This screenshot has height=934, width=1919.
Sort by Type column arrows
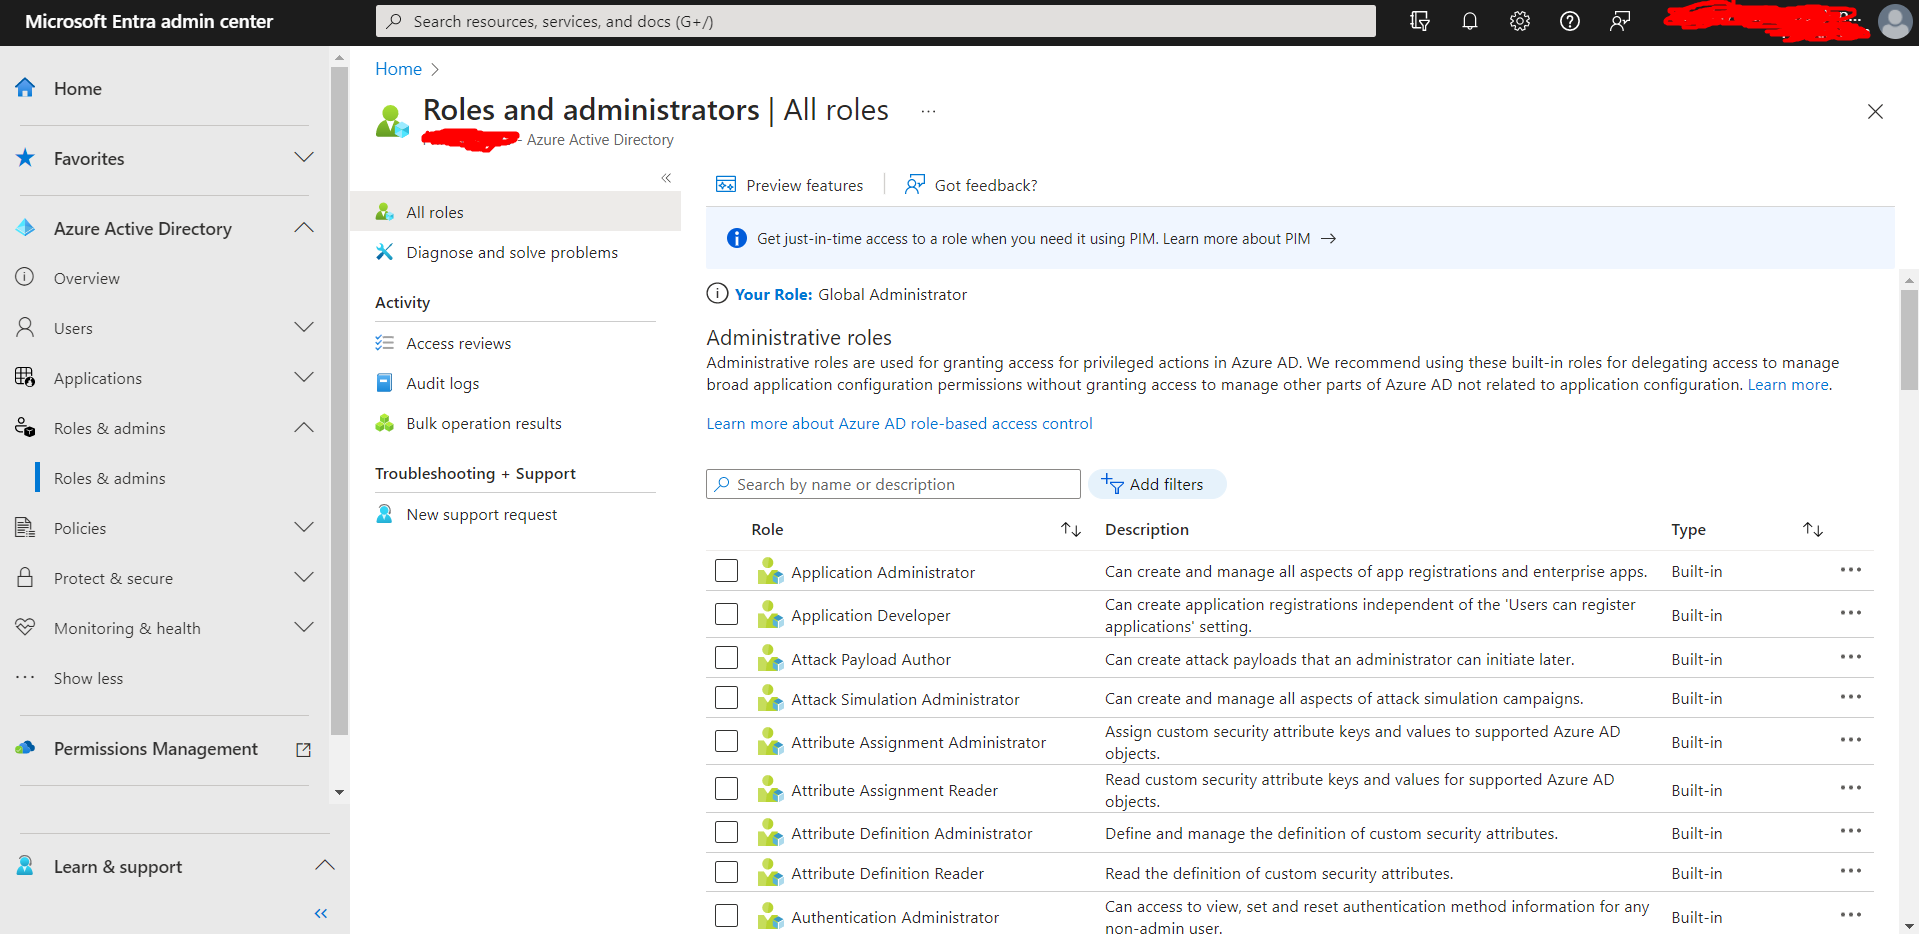[1813, 529]
